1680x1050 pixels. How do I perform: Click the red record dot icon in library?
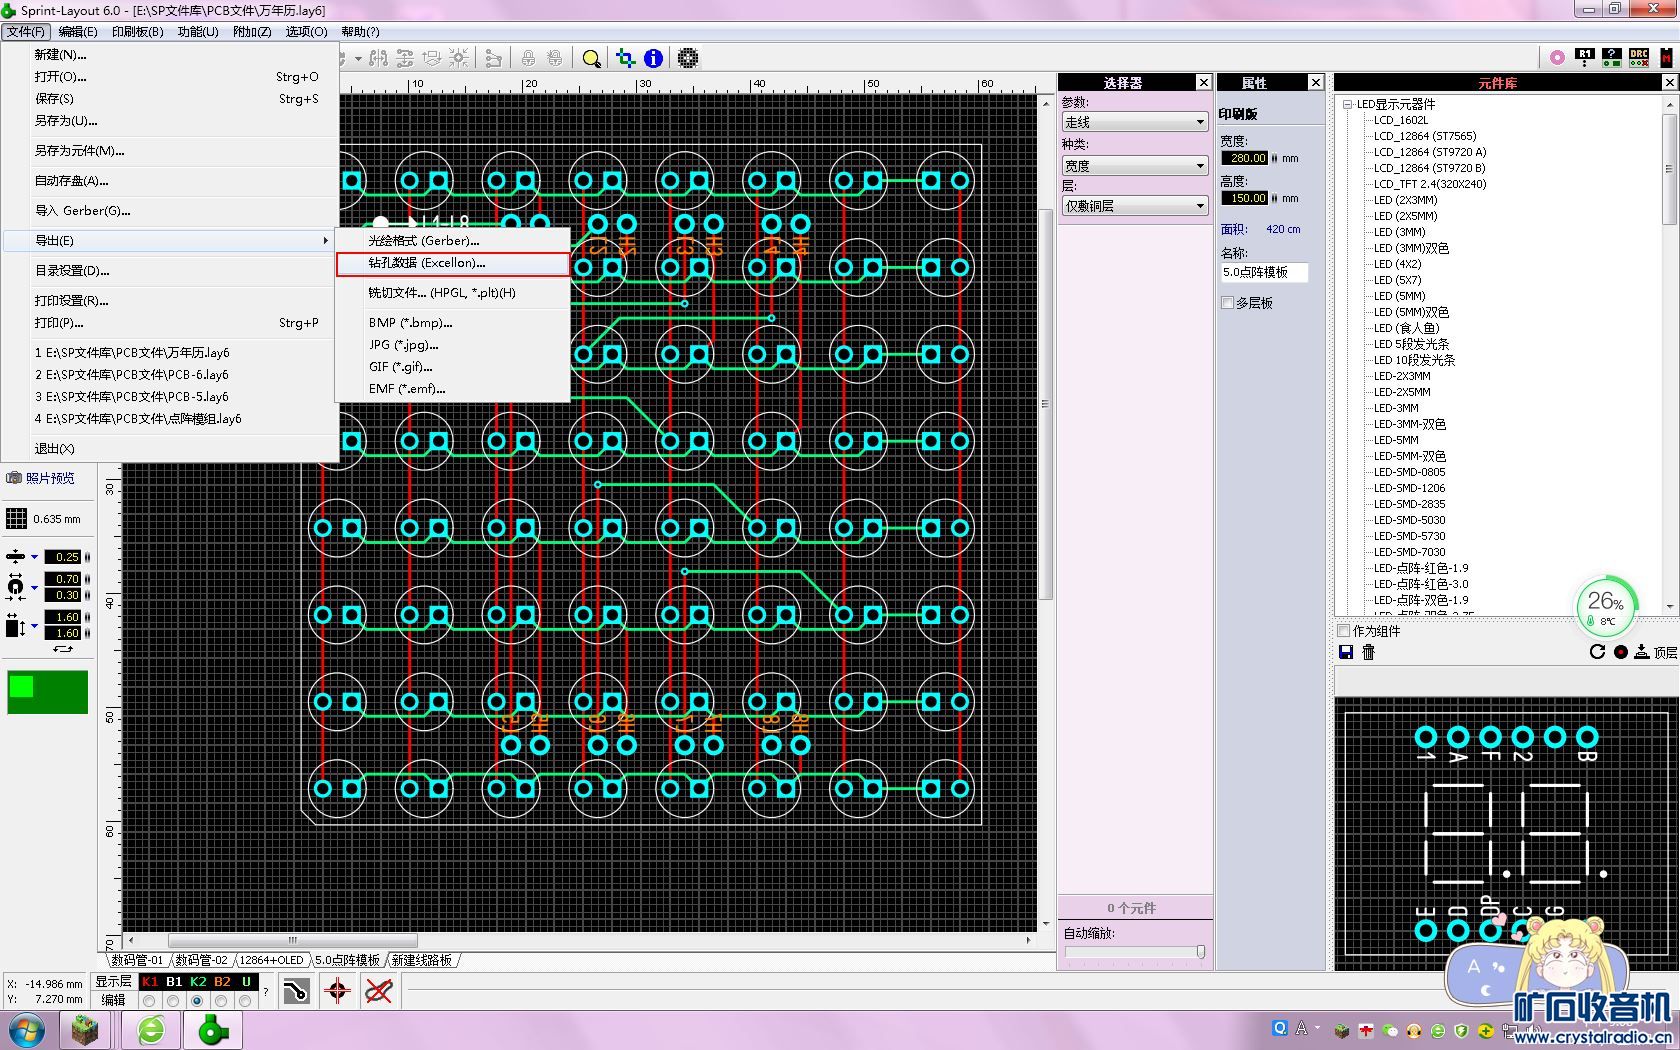(x=1620, y=652)
